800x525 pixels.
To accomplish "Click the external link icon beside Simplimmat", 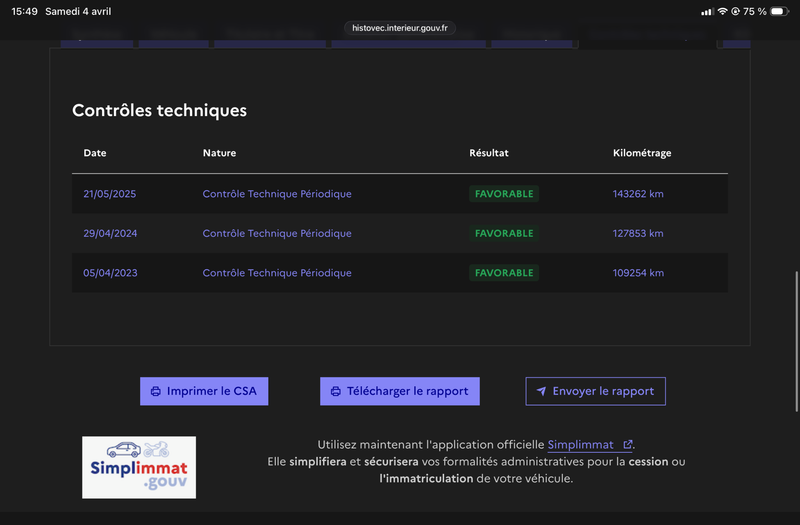I will [x=627, y=445].
